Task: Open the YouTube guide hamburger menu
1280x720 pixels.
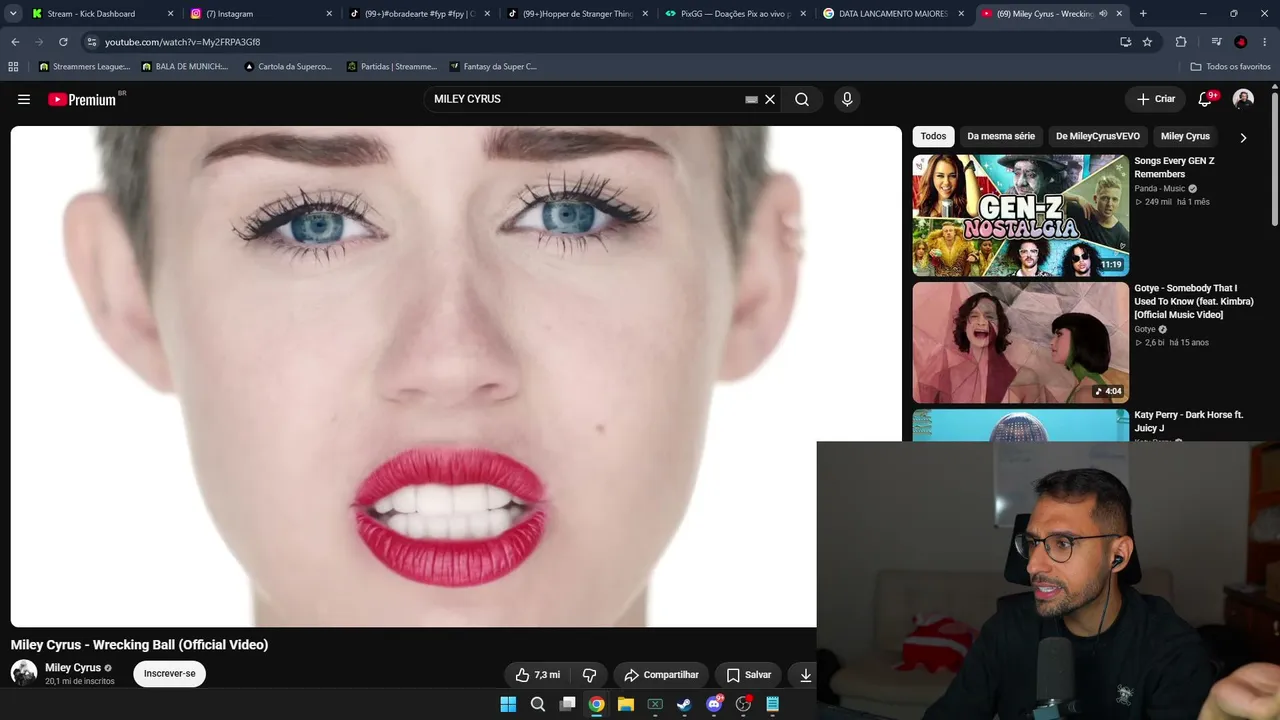Action: click(x=24, y=99)
